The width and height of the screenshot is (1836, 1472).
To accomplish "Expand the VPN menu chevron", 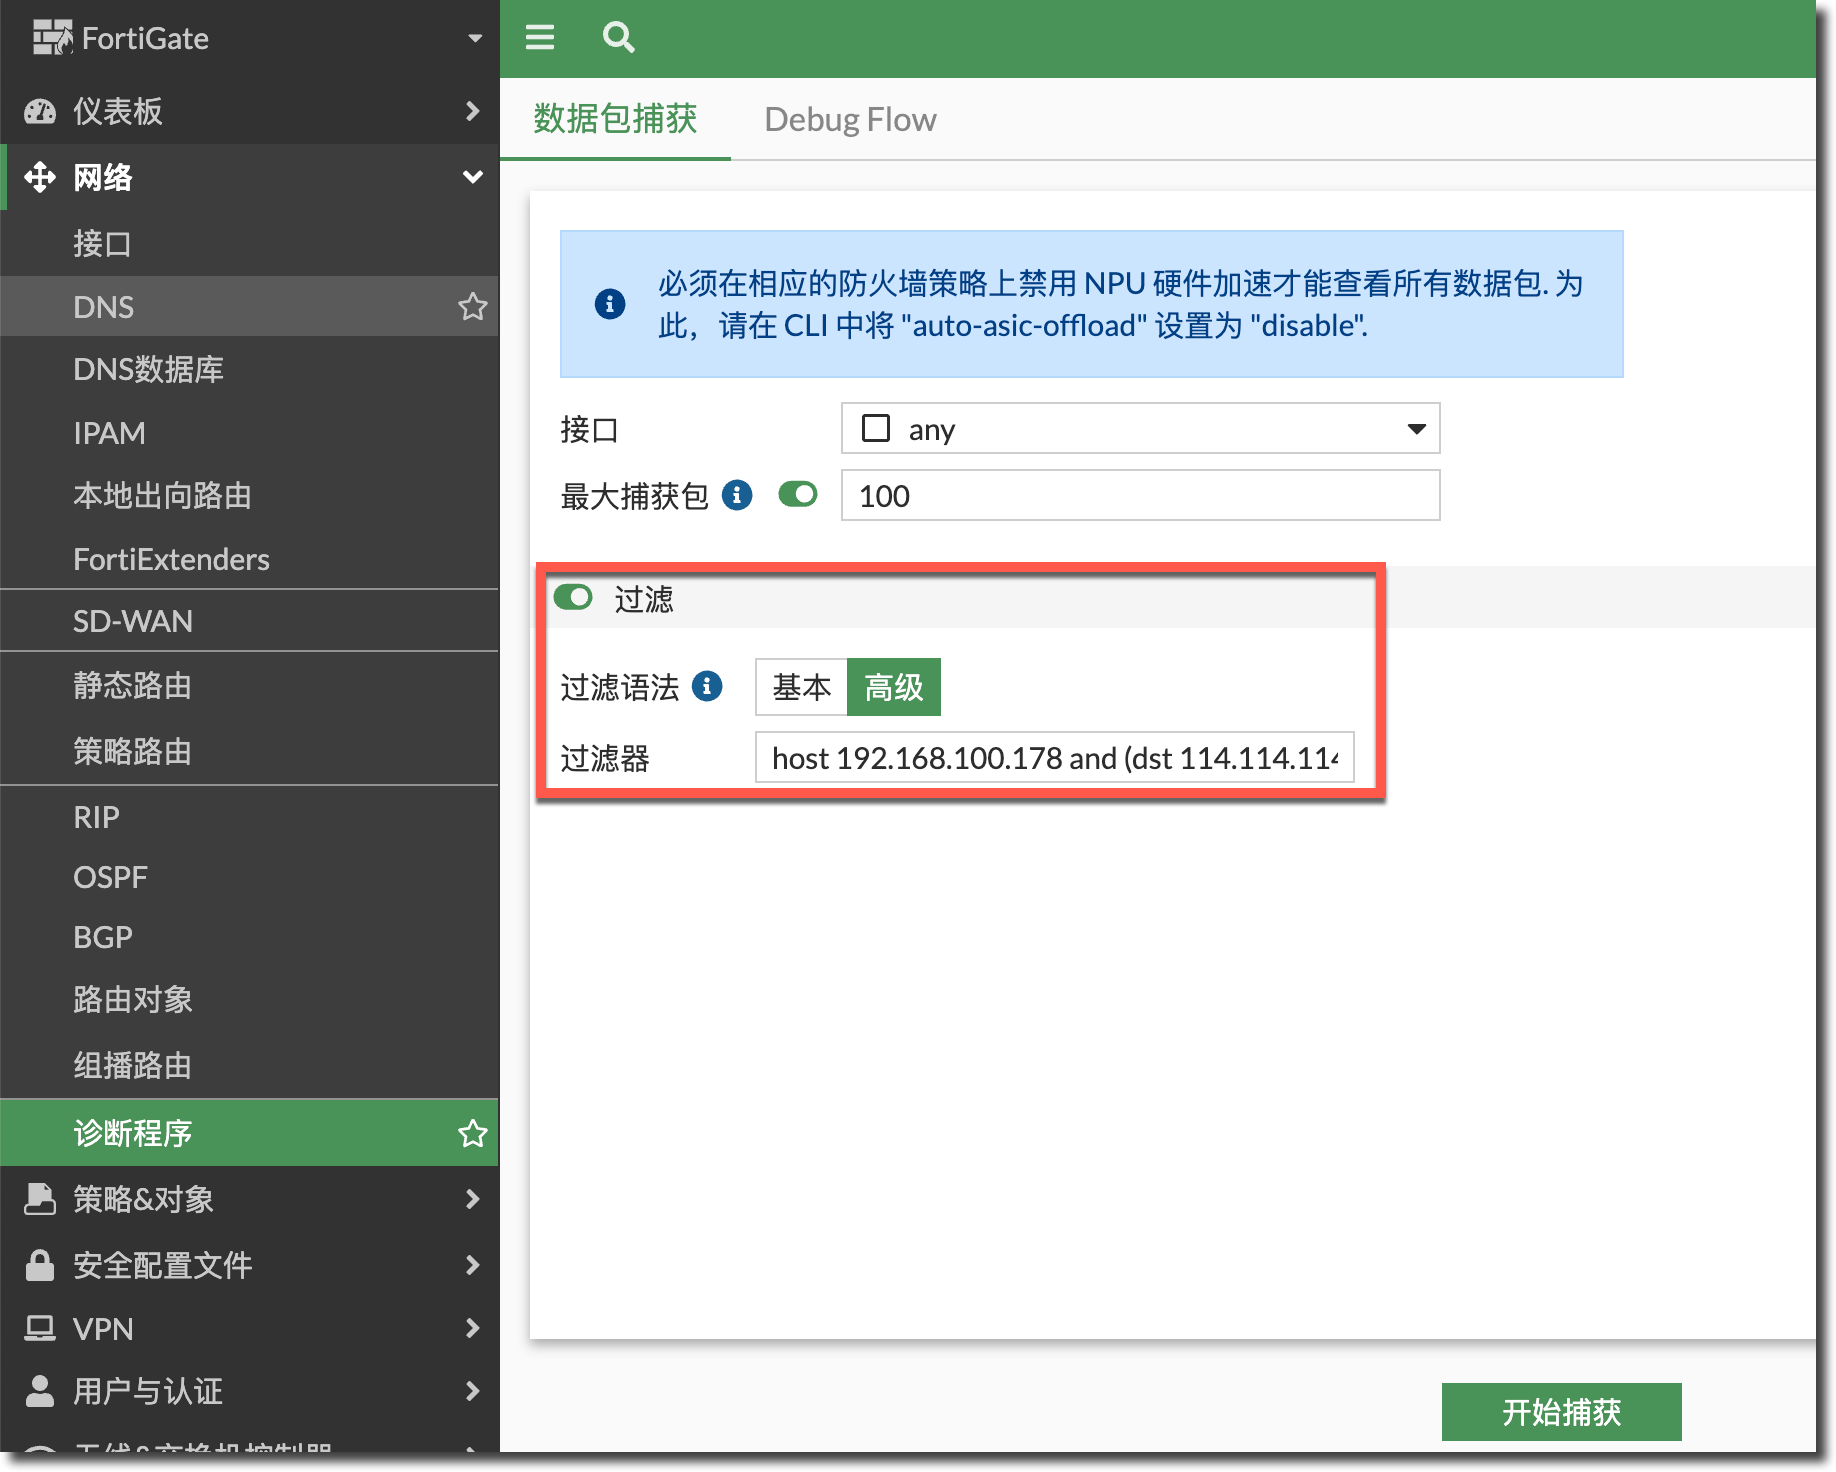I will [473, 1328].
